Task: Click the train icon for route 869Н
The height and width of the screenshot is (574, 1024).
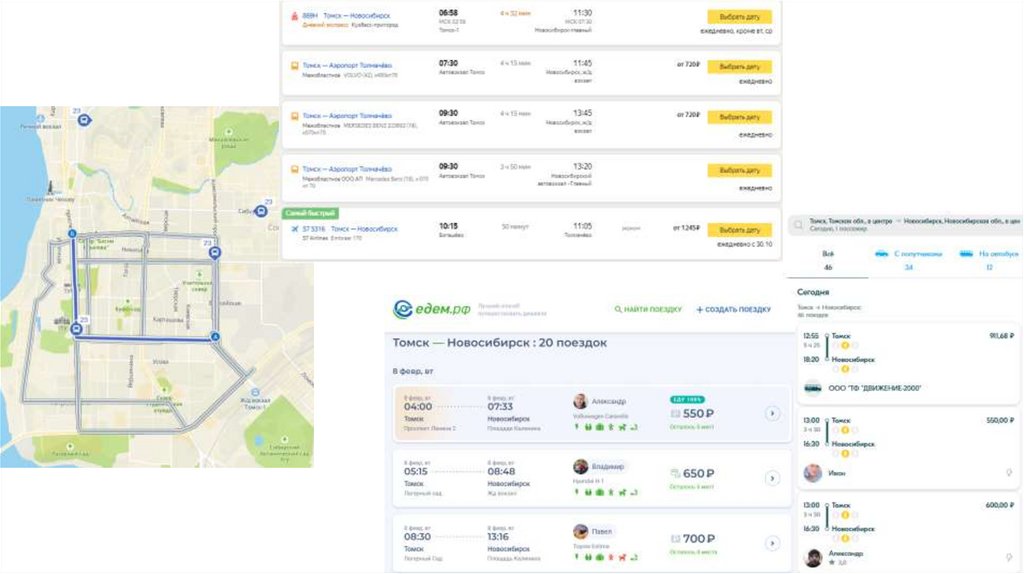Action: (294, 17)
